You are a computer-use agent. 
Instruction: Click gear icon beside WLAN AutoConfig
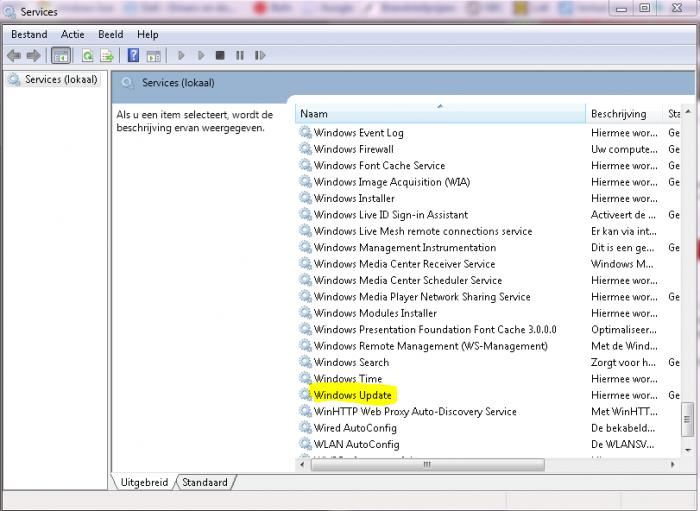(x=305, y=444)
